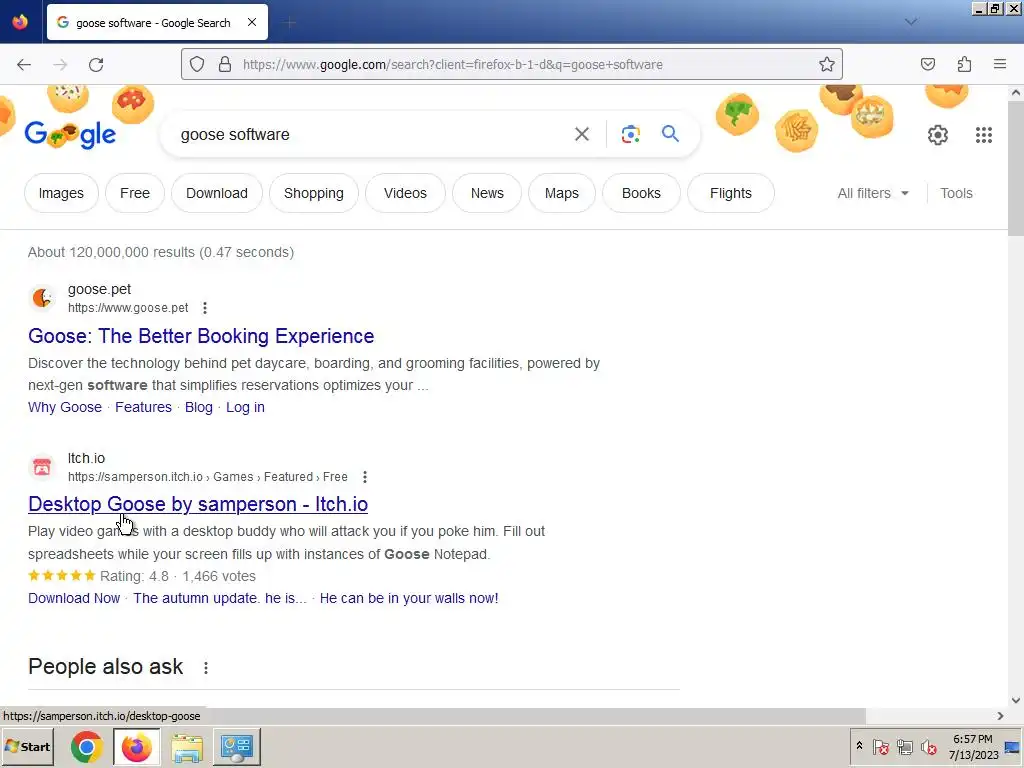This screenshot has height=768, width=1024.
Task: Click the Firefox view icon
Action: [20, 22]
